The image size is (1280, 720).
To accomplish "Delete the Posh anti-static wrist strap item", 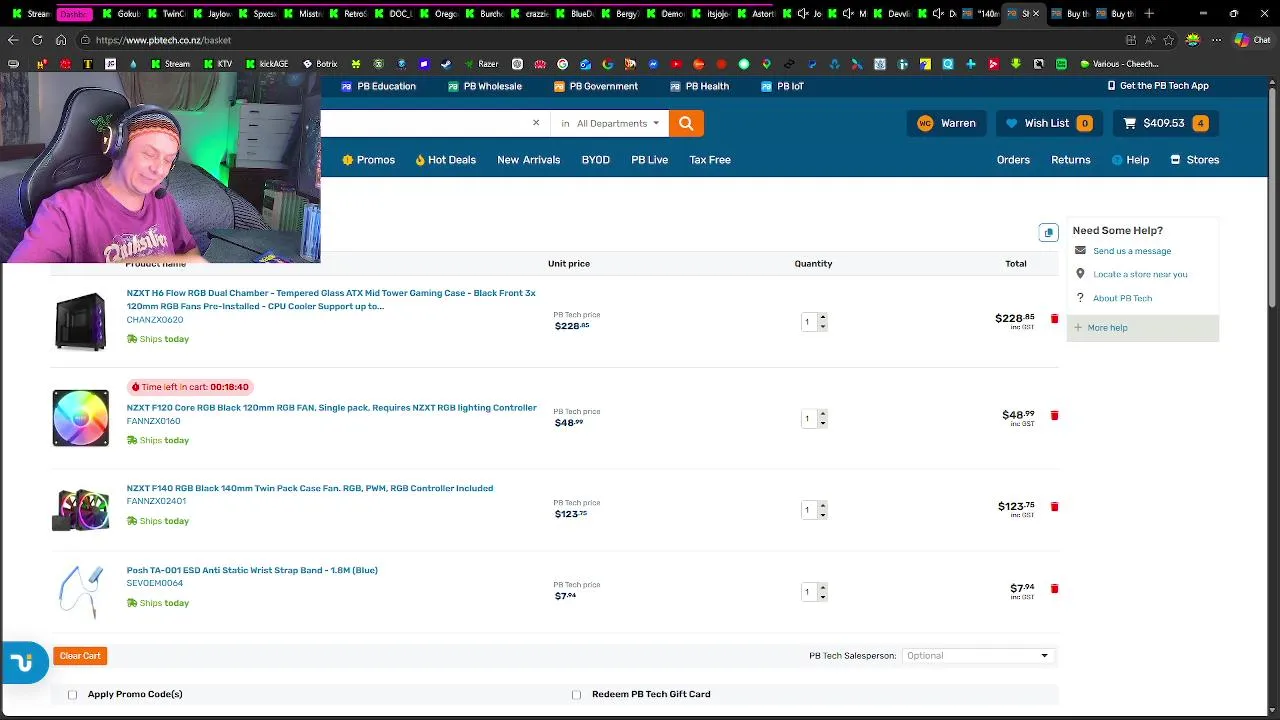I will point(1054,588).
